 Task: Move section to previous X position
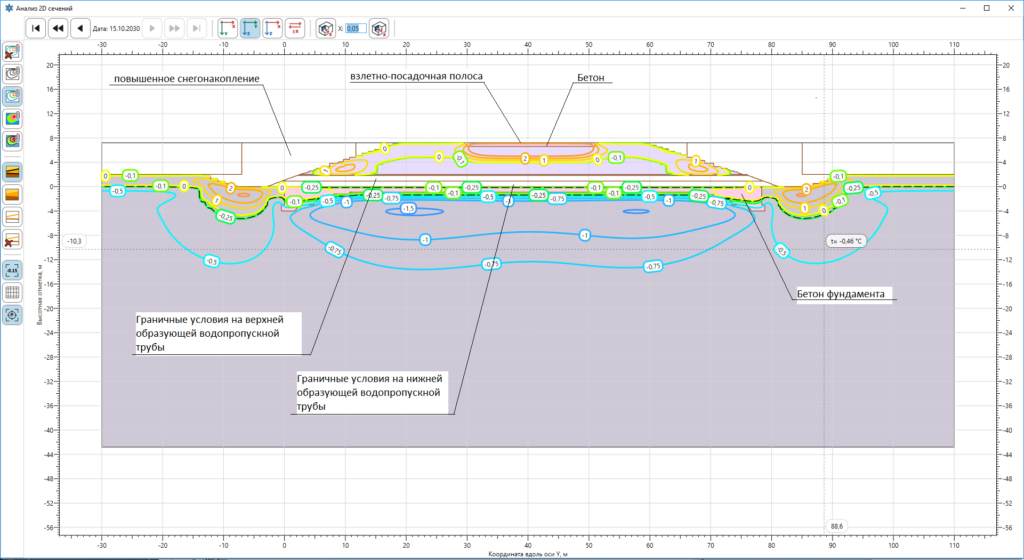tap(326, 28)
